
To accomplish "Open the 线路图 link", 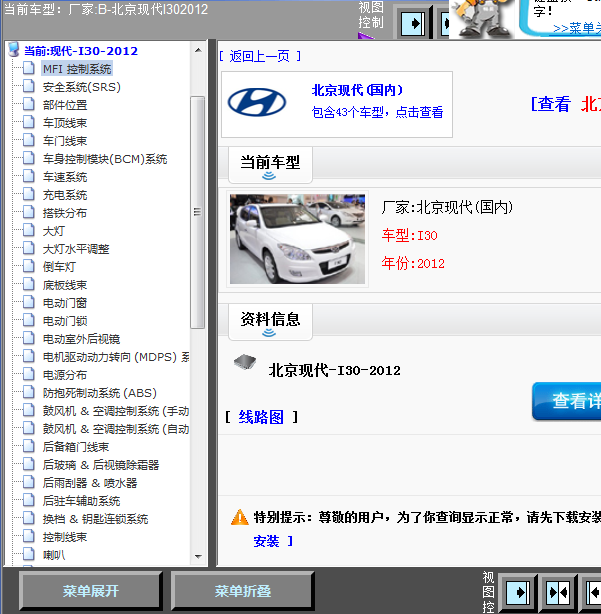I will [x=261, y=417].
